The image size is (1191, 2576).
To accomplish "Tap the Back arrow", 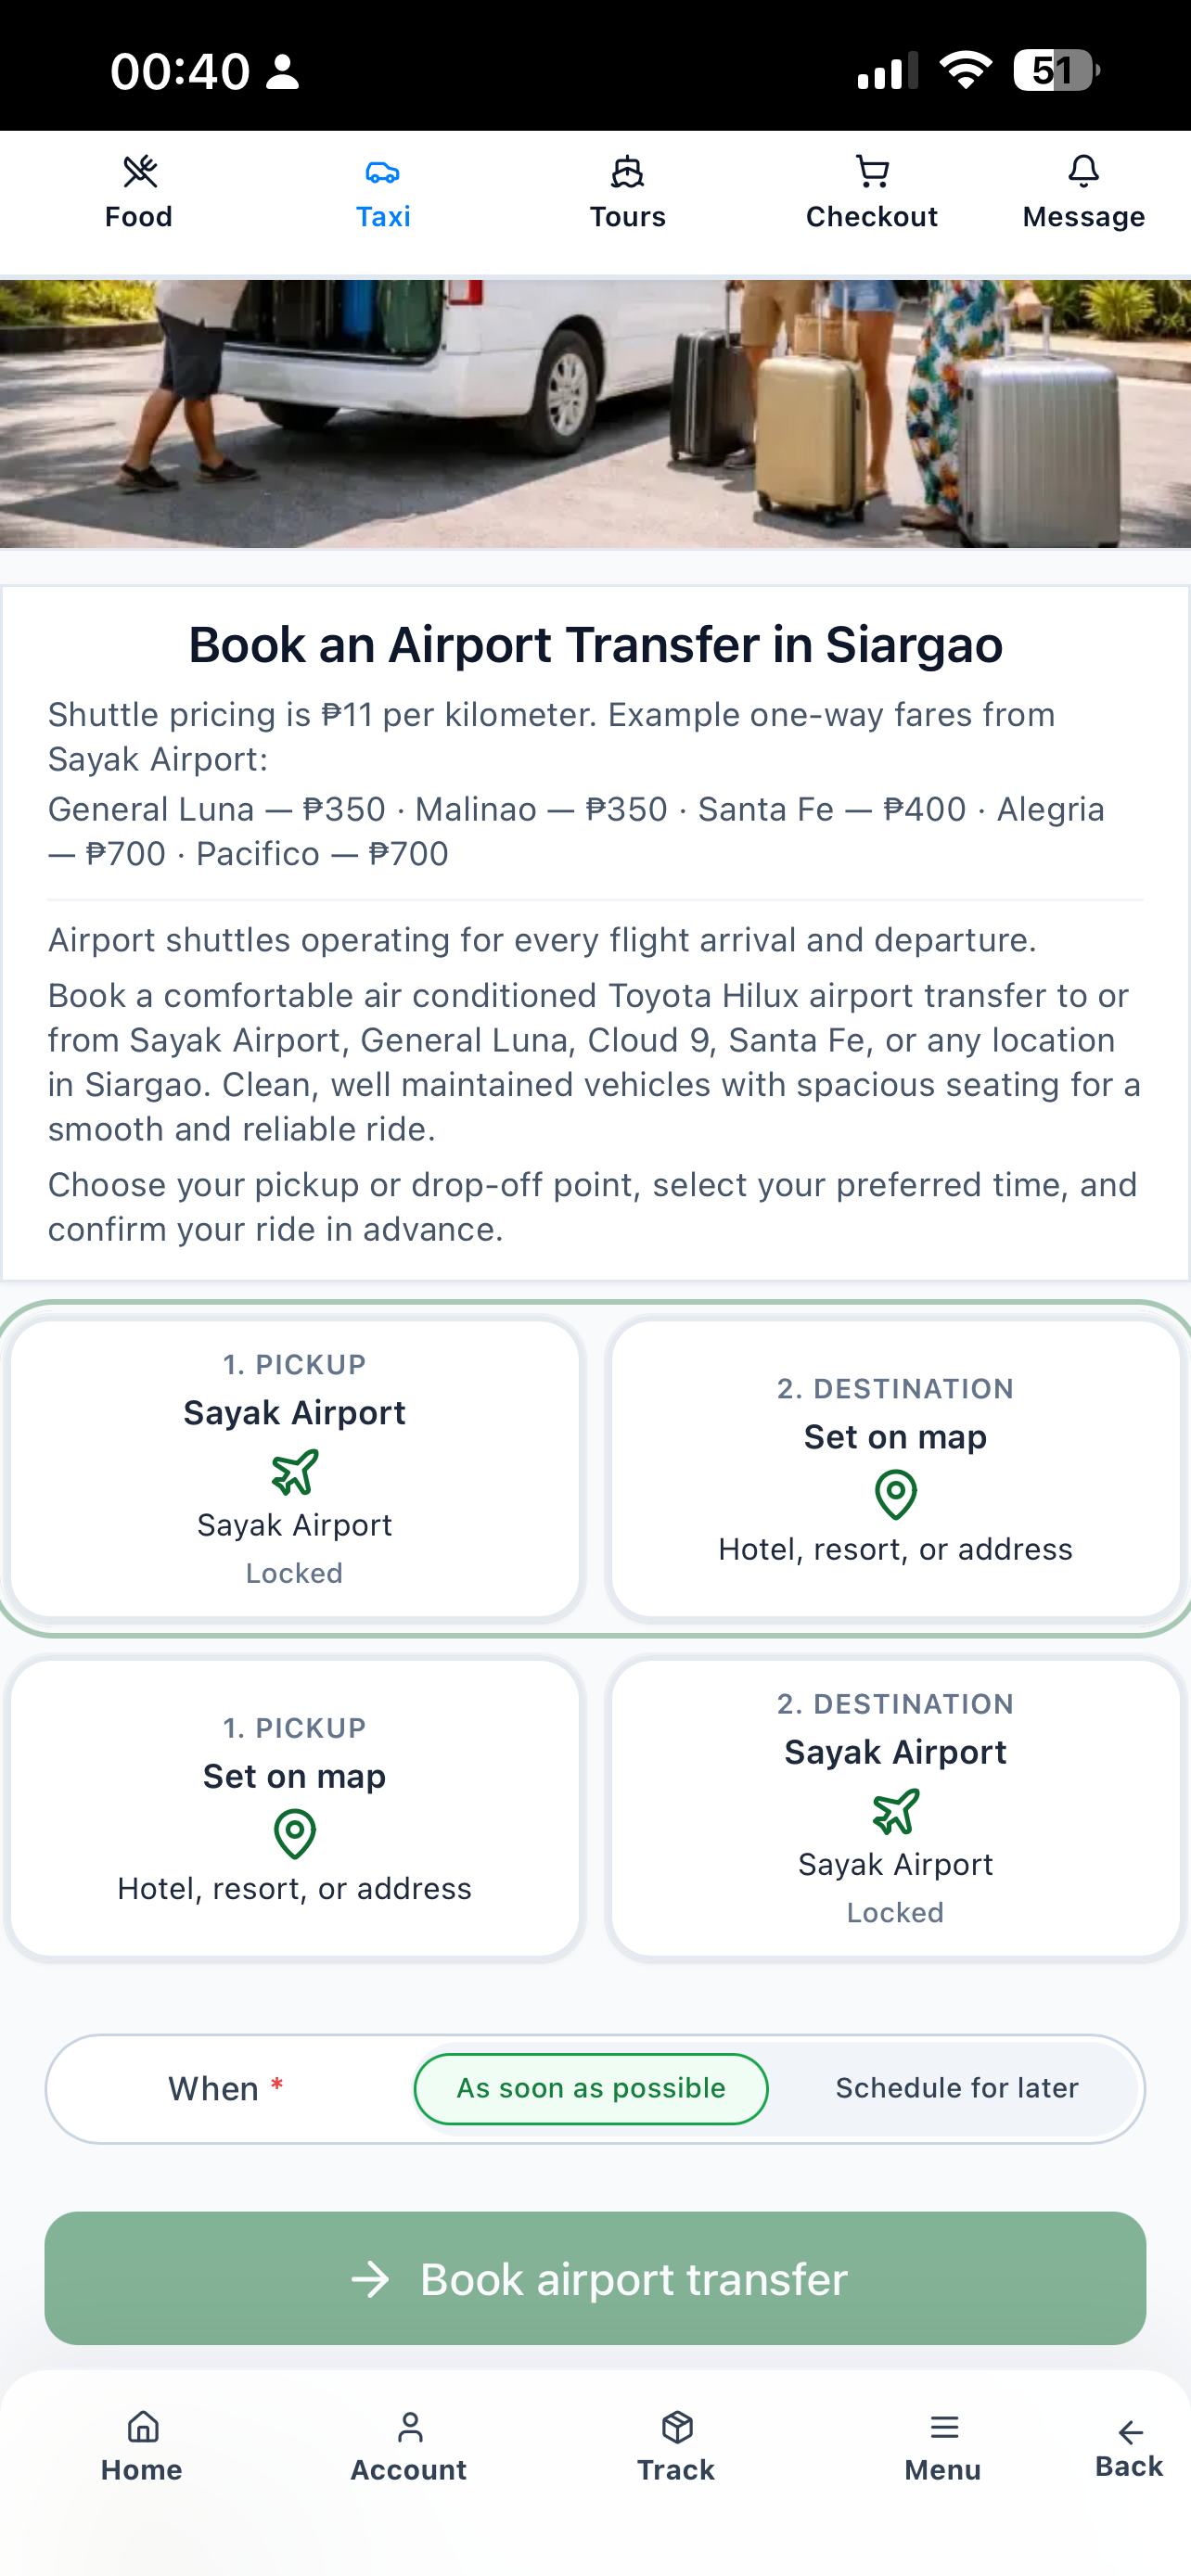I will point(1129,2448).
